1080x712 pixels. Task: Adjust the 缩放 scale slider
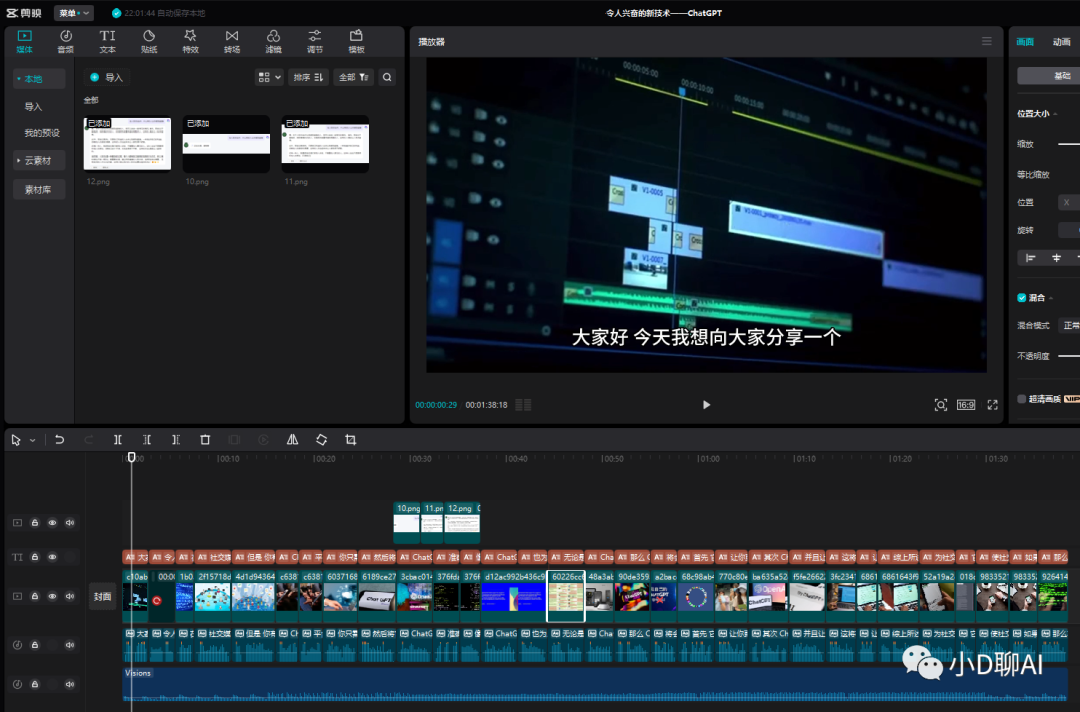pyautogui.click(x=1068, y=144)
